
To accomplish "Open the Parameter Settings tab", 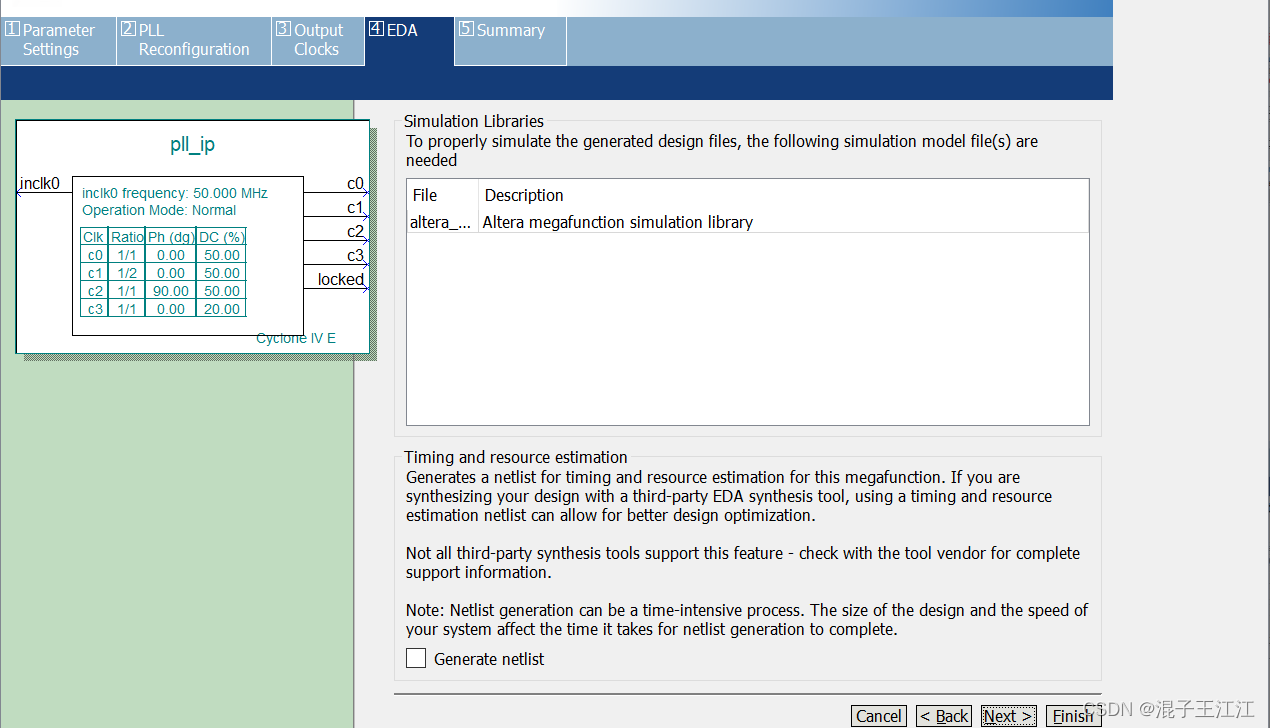I will (58, 41).
